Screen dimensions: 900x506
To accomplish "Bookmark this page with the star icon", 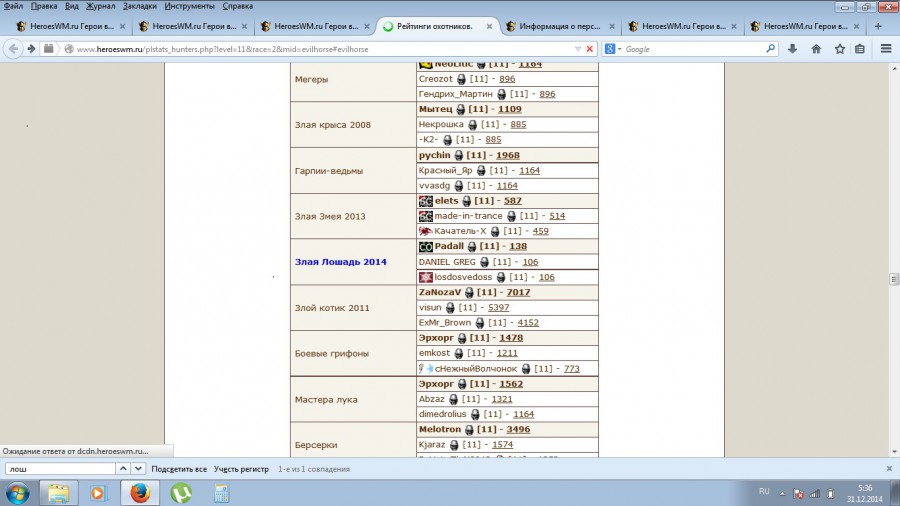I will tap(840, 49).
